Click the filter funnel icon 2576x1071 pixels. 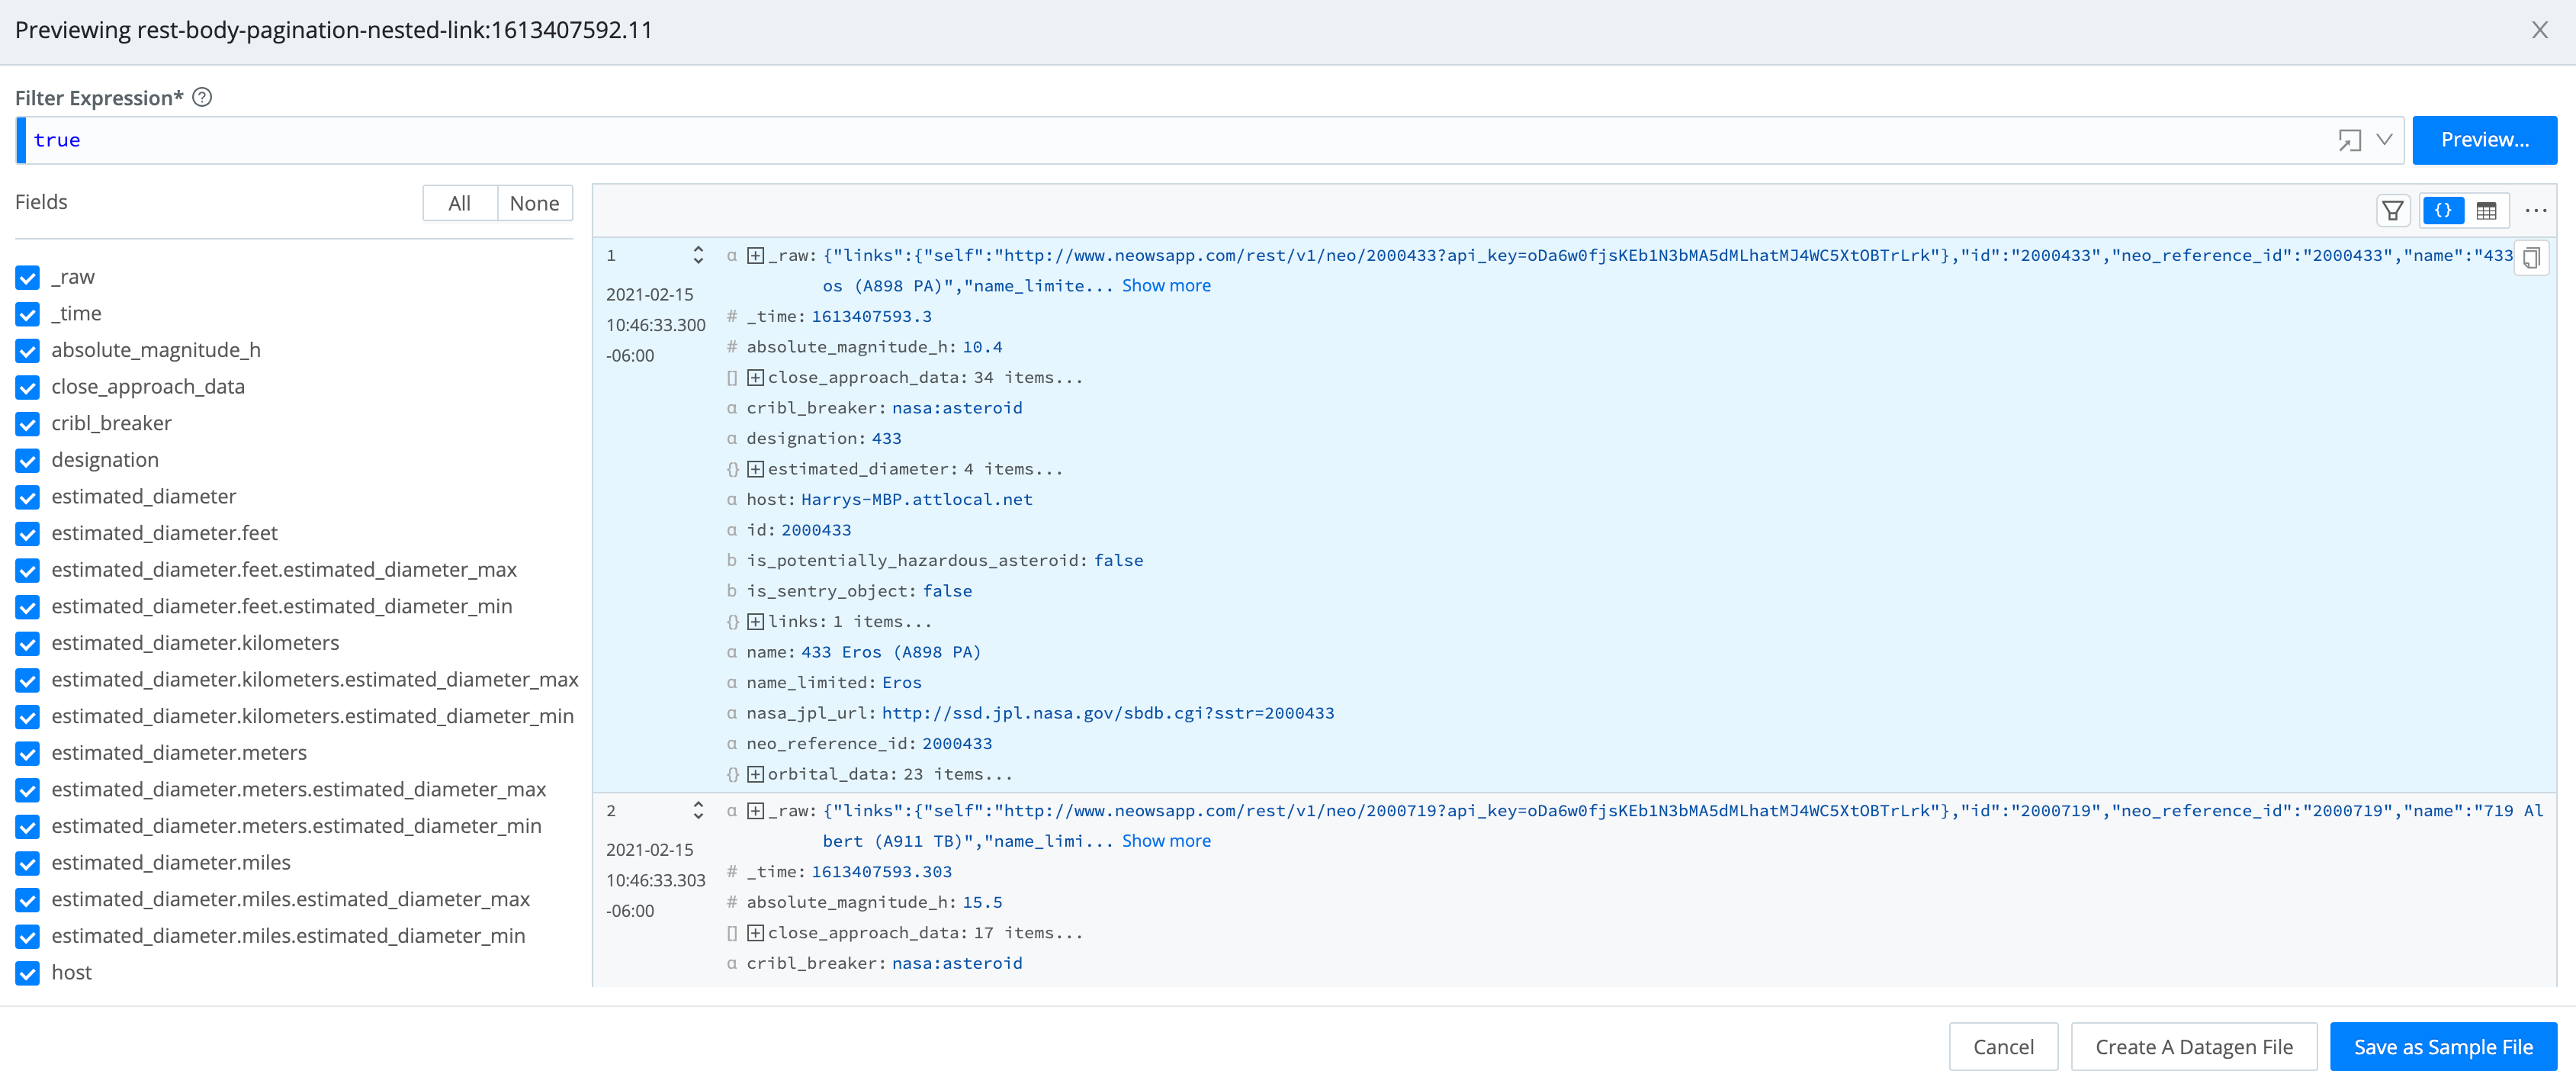coord(2392,211)
